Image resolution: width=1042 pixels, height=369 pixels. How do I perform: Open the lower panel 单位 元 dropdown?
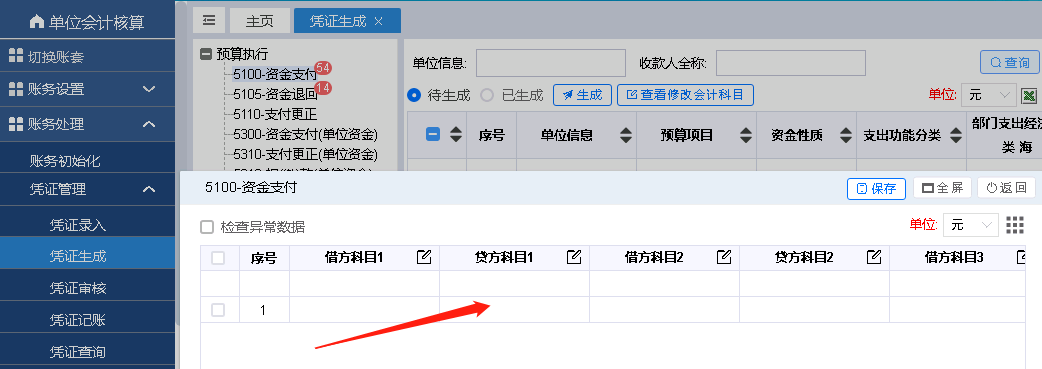point(971,225)
